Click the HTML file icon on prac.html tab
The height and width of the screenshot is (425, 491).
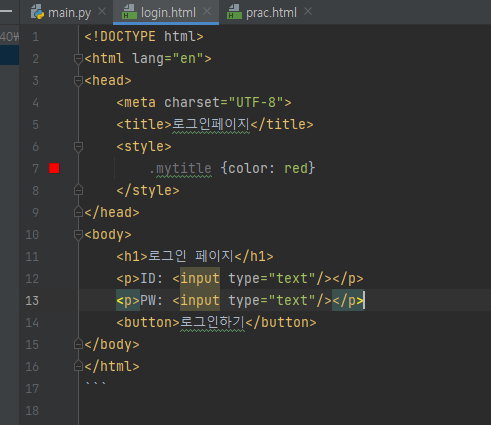pos(234,12)
